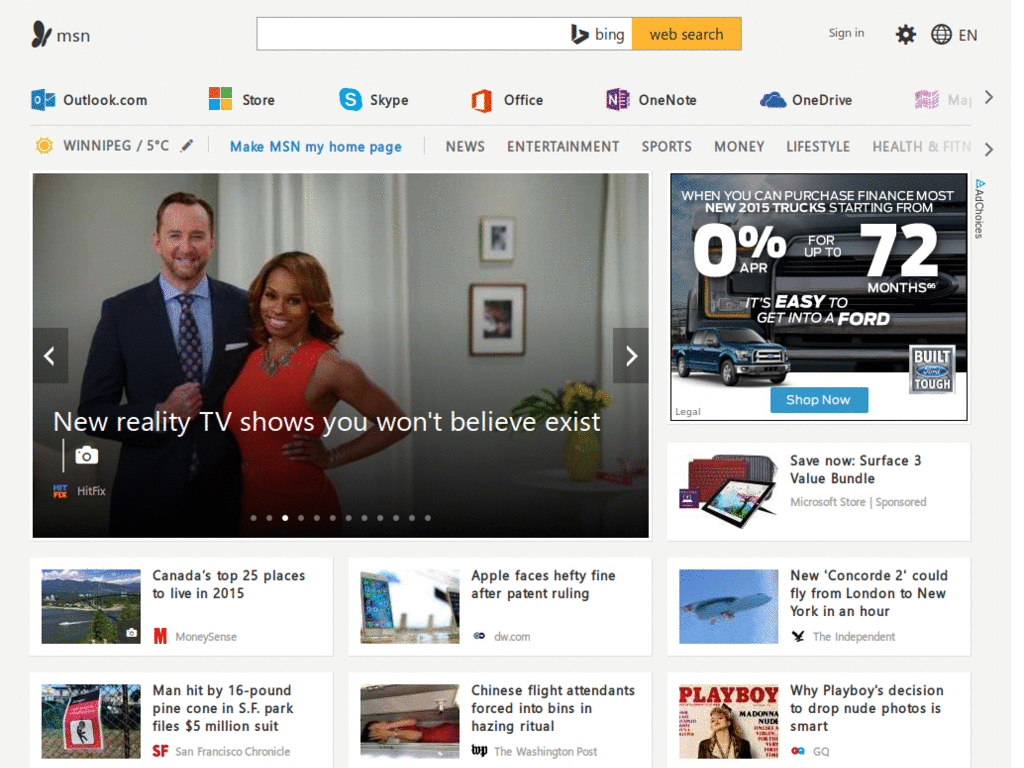Click the Surface tablet thumbnail

point(728,491)
